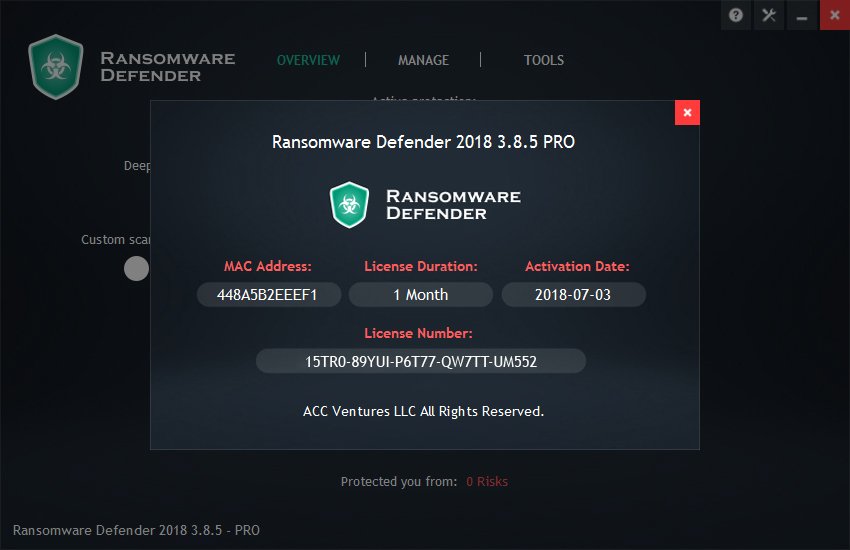The height and width of the screenshot is (550, 850).
Task: Close the Ransomware Defender main window
Action: pyautogui.click(x=835, y=15)
